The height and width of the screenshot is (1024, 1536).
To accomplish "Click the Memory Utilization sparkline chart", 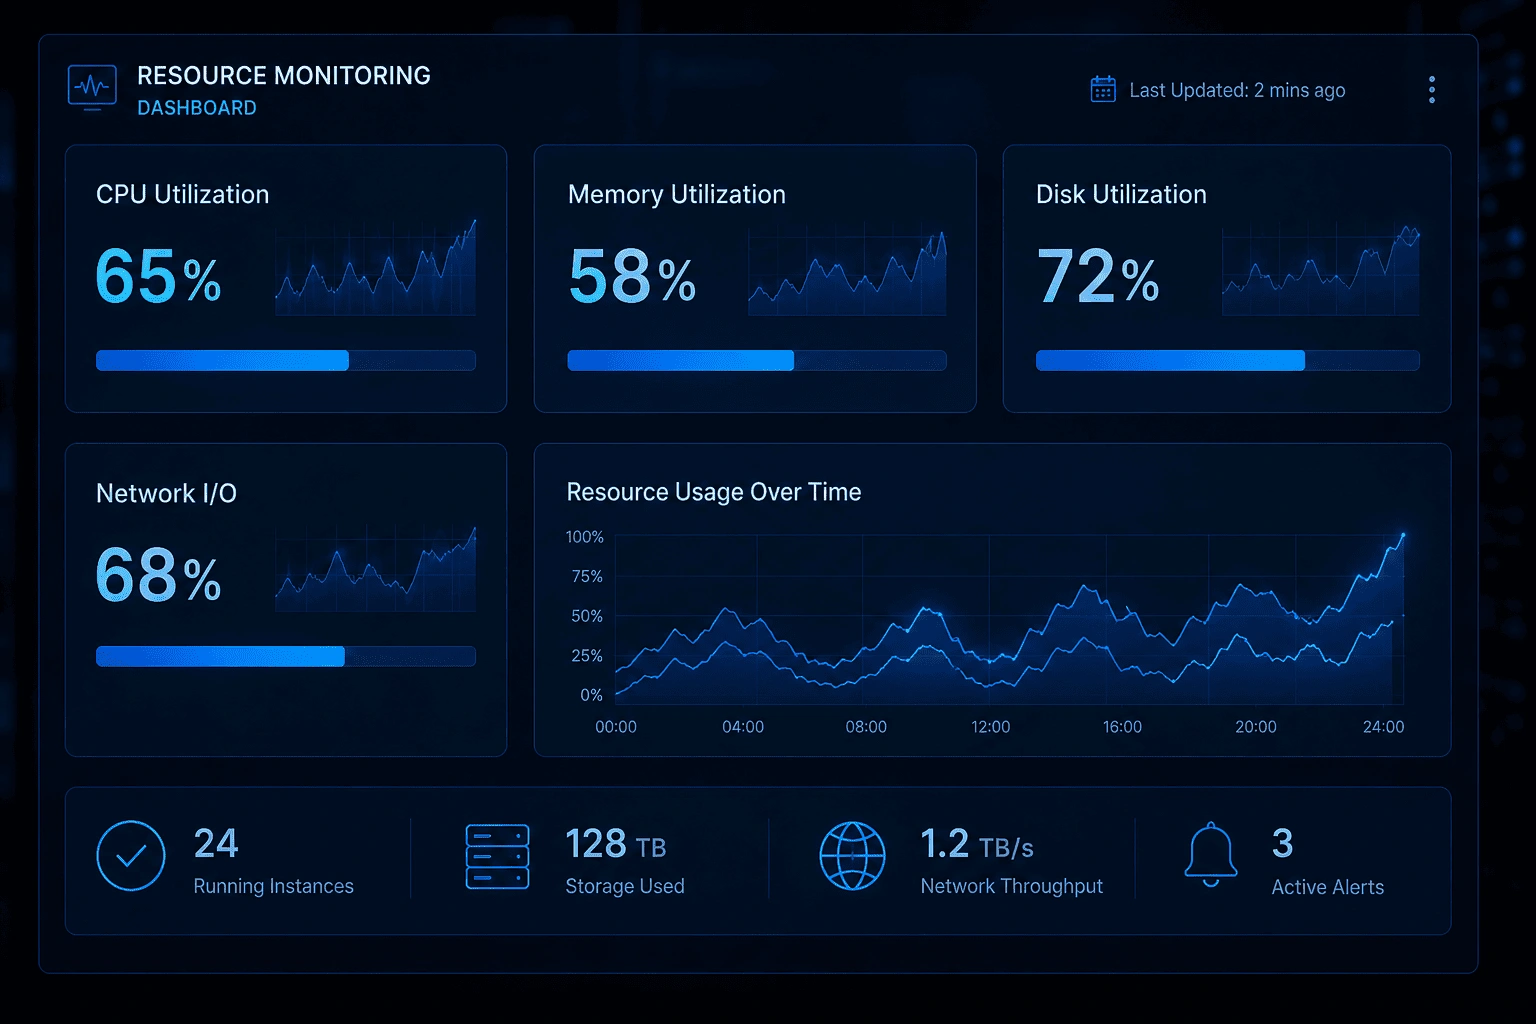I will pos(847,272).
